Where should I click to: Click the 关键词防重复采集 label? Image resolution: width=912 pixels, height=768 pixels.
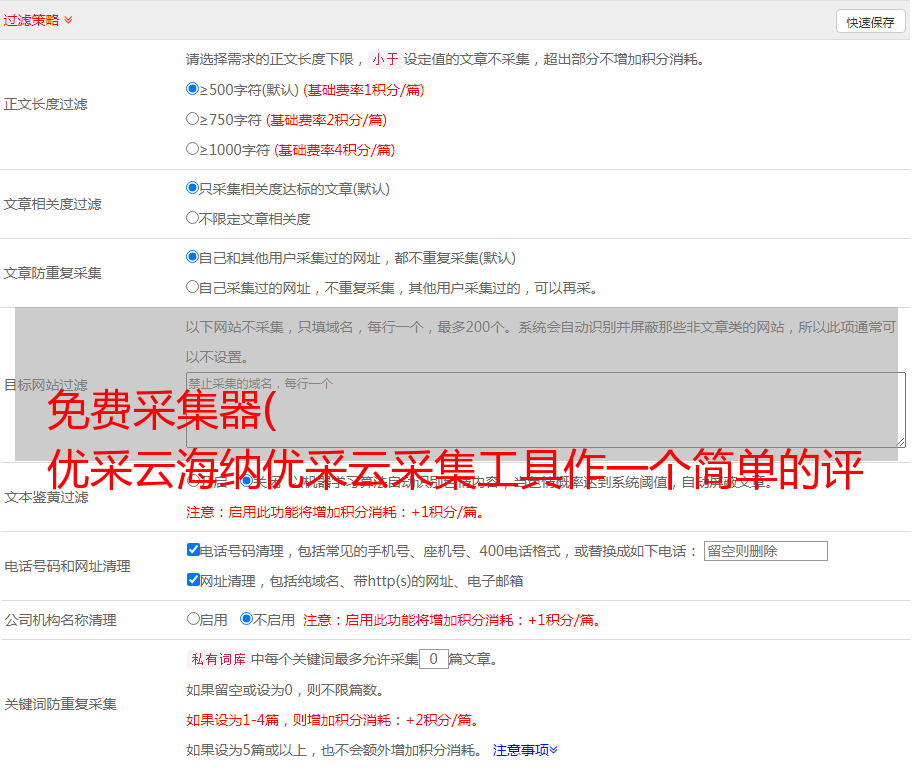tap(60, 704)
